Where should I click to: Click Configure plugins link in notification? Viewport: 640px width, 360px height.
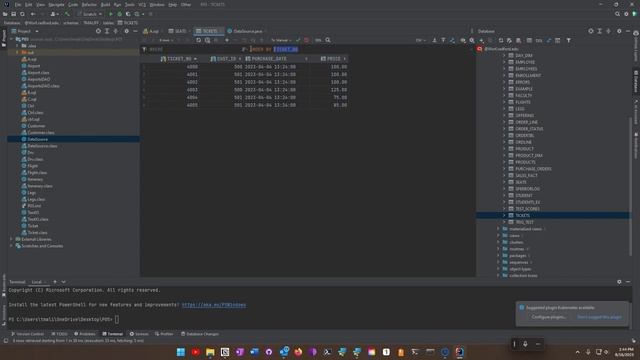click(x=549, y=317)
